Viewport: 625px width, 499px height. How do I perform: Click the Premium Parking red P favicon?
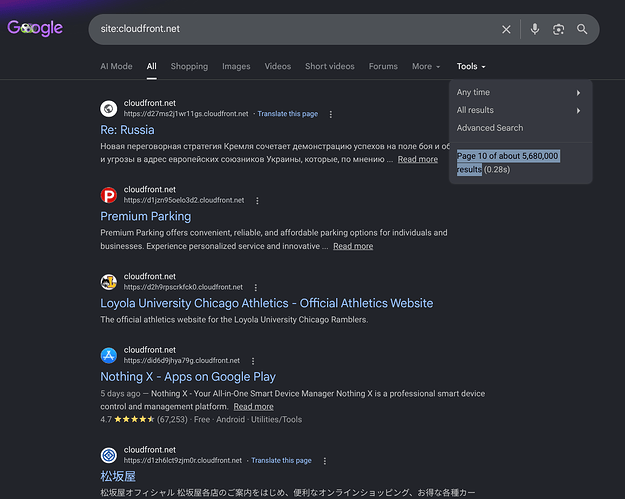(x=108, y=195)
